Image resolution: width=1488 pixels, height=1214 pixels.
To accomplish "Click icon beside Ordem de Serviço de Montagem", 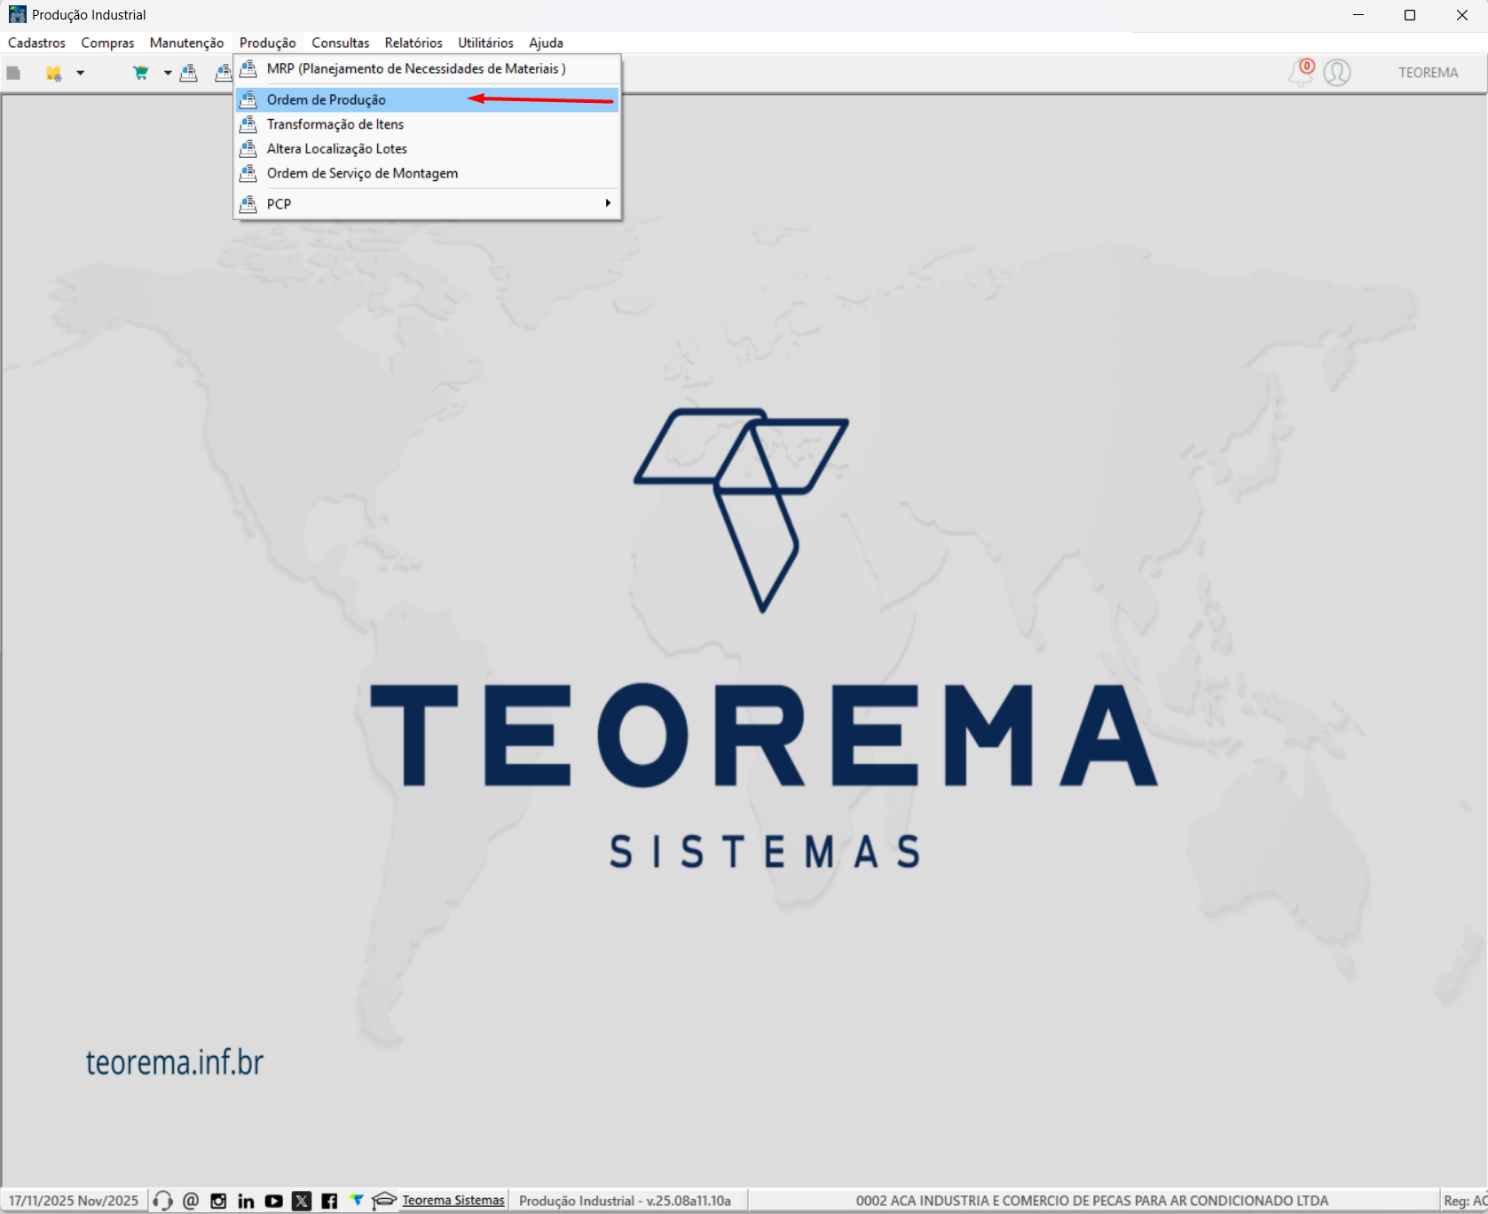I will click(248, 173).
